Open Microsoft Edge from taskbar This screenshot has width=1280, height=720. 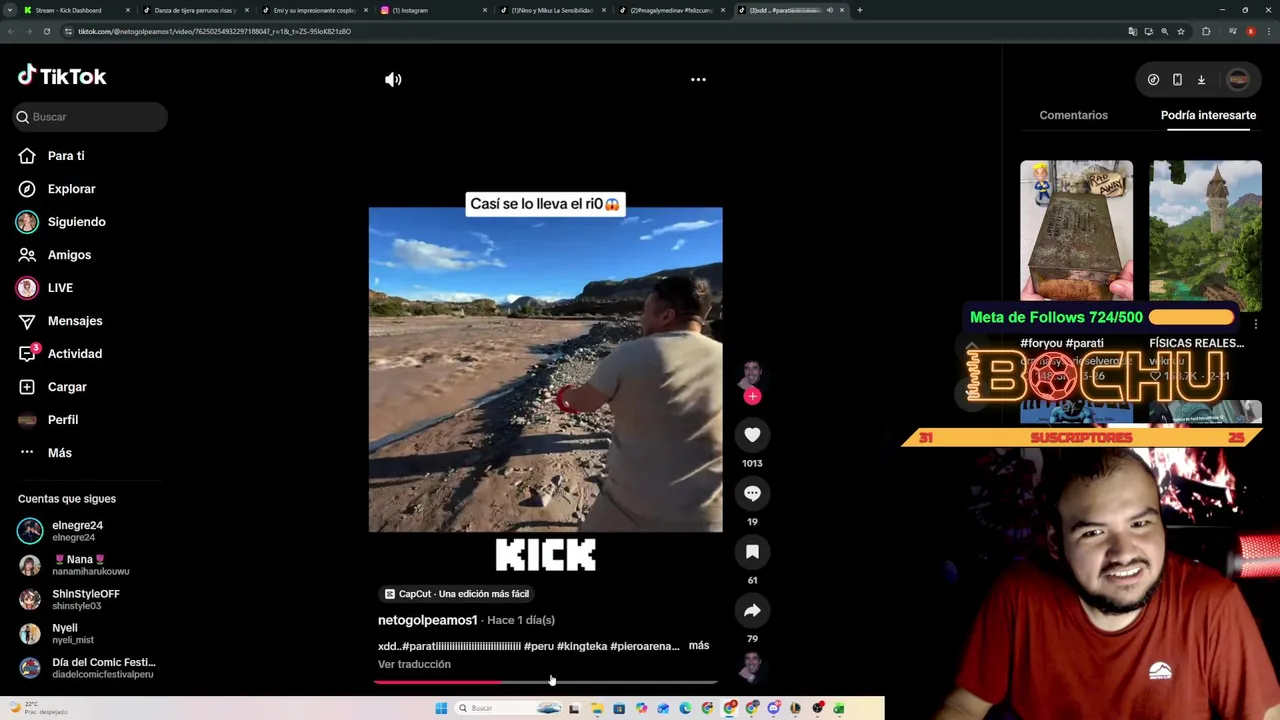pyautogui.click(x=685, y=708)
